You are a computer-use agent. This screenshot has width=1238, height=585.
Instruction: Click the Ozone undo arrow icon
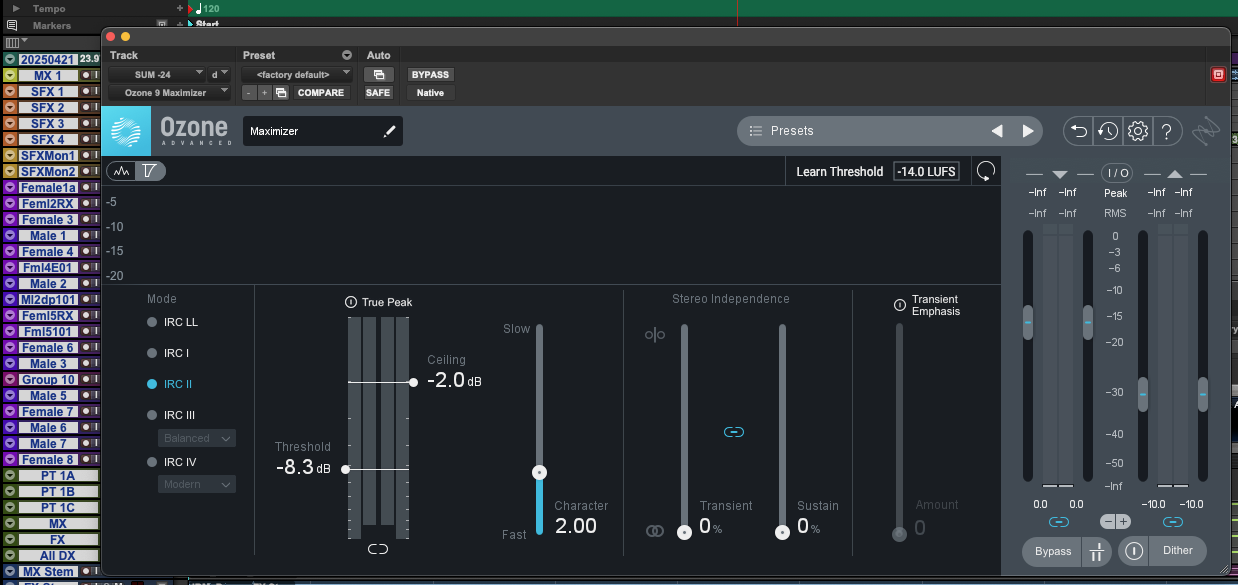click(x=1077, y=130)
